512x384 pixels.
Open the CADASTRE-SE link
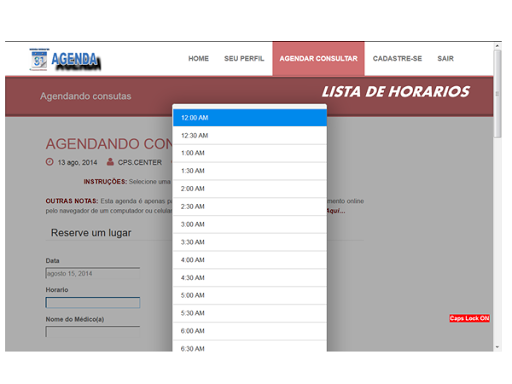(x=397, y=59)
